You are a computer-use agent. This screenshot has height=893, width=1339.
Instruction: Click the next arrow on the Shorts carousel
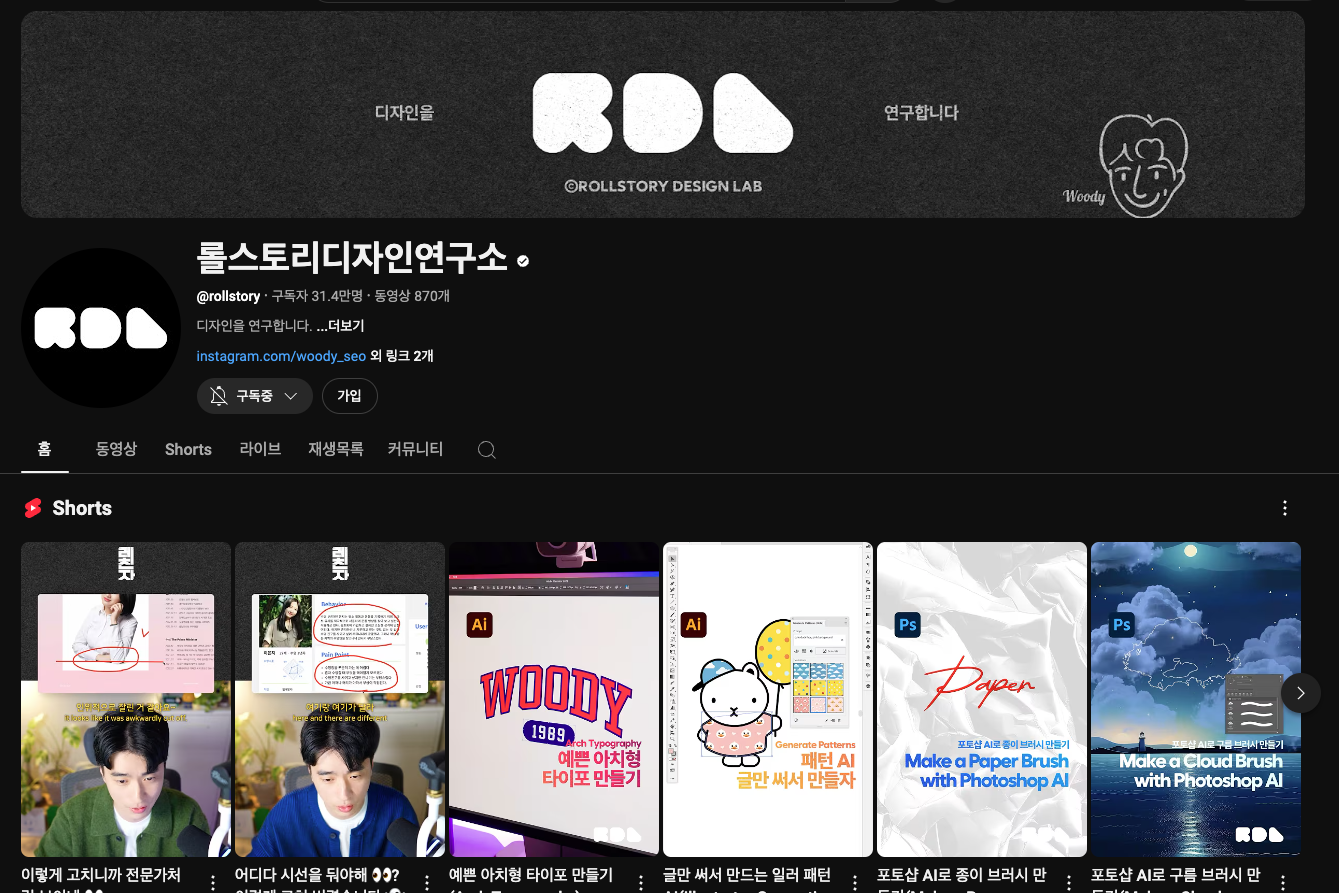(1300, 693)
